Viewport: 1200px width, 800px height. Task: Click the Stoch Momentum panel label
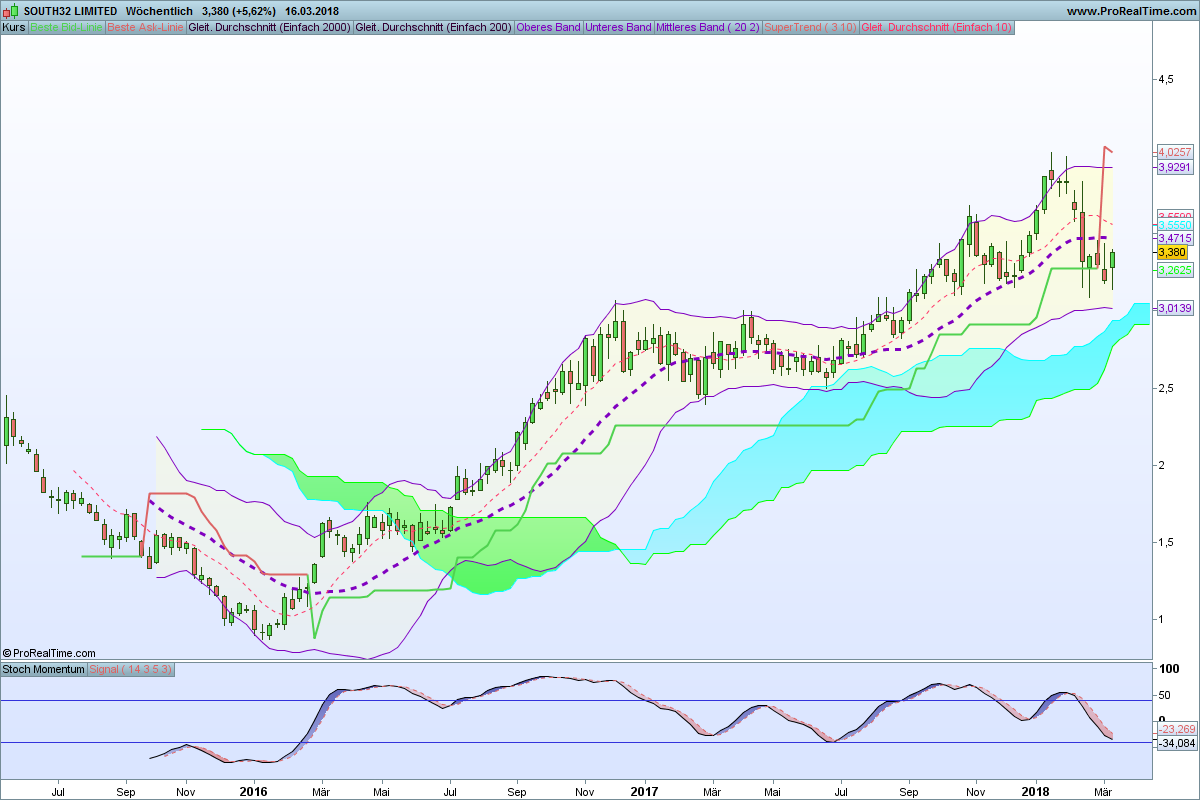(x=44, y=669)
